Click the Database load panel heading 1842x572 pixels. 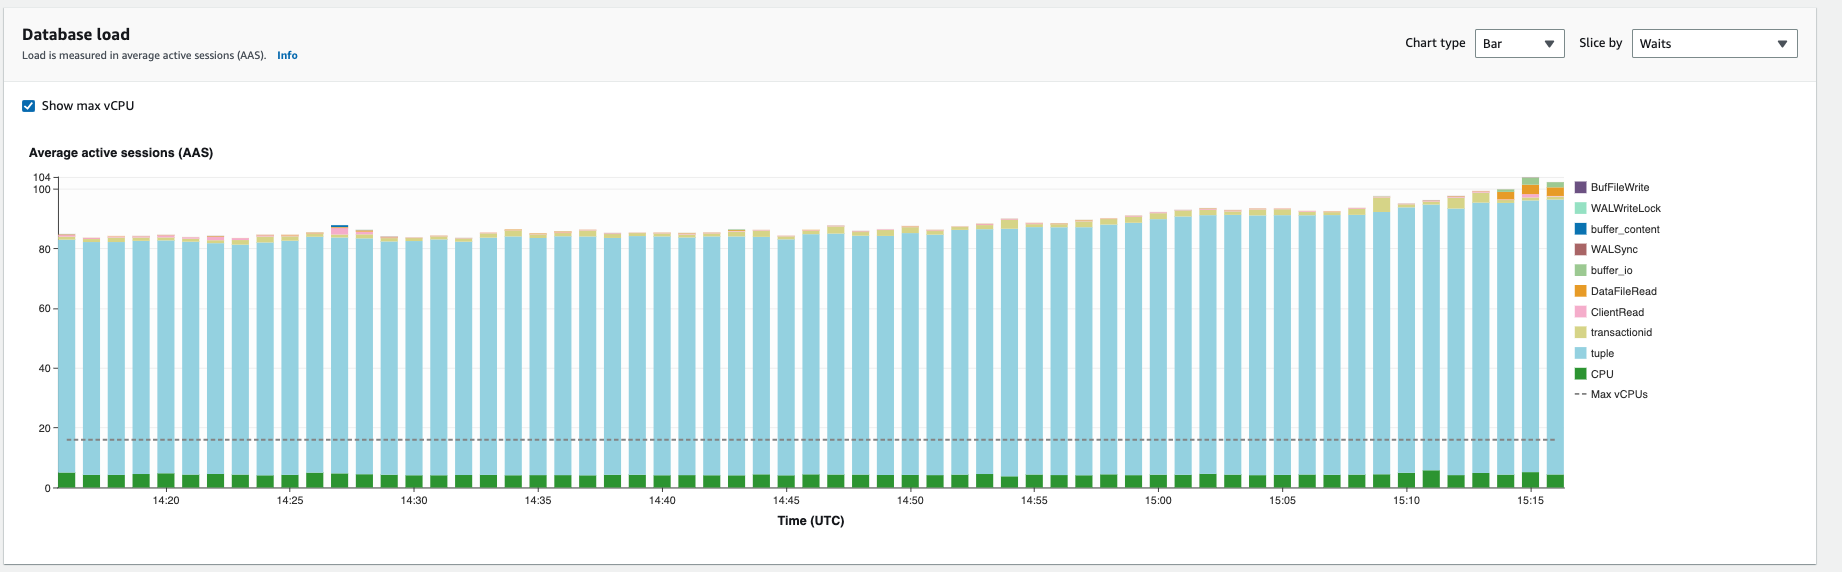76,34
